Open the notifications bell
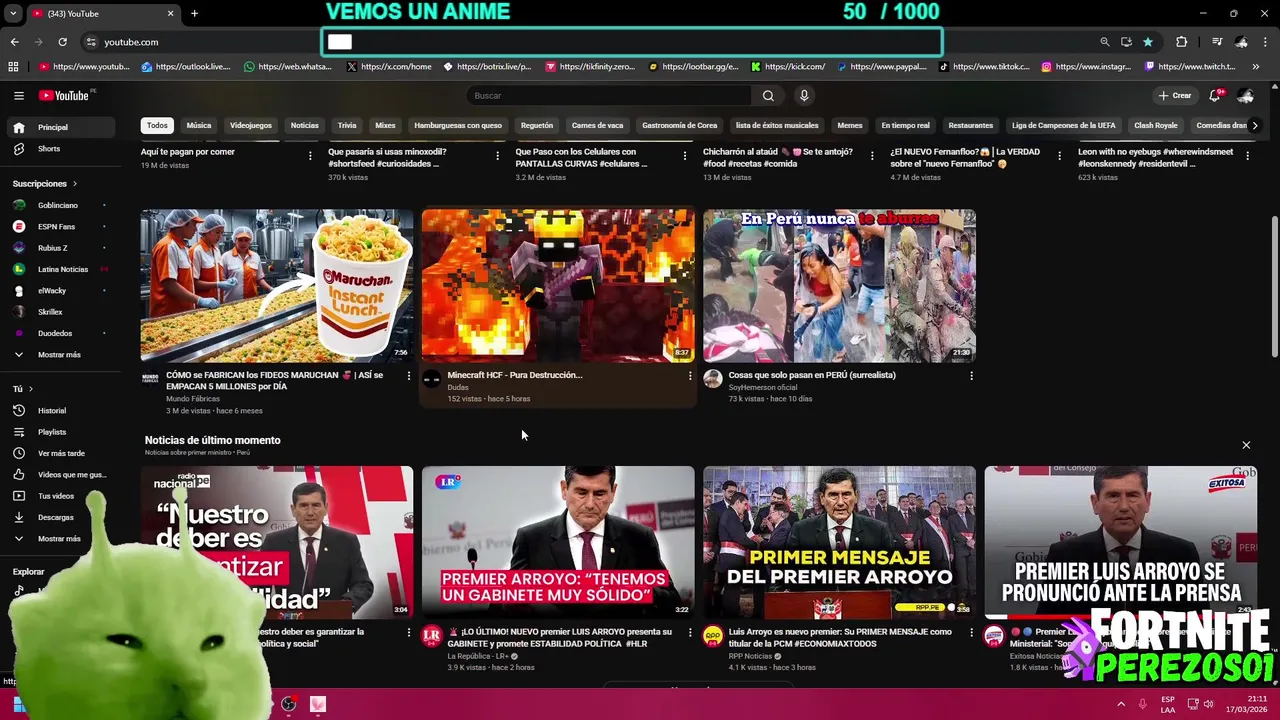 [1215, 95]
